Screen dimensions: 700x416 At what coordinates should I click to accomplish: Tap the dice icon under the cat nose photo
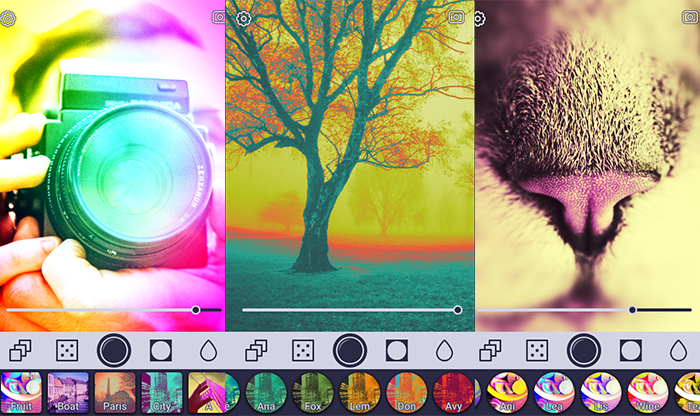click(537, 350)
